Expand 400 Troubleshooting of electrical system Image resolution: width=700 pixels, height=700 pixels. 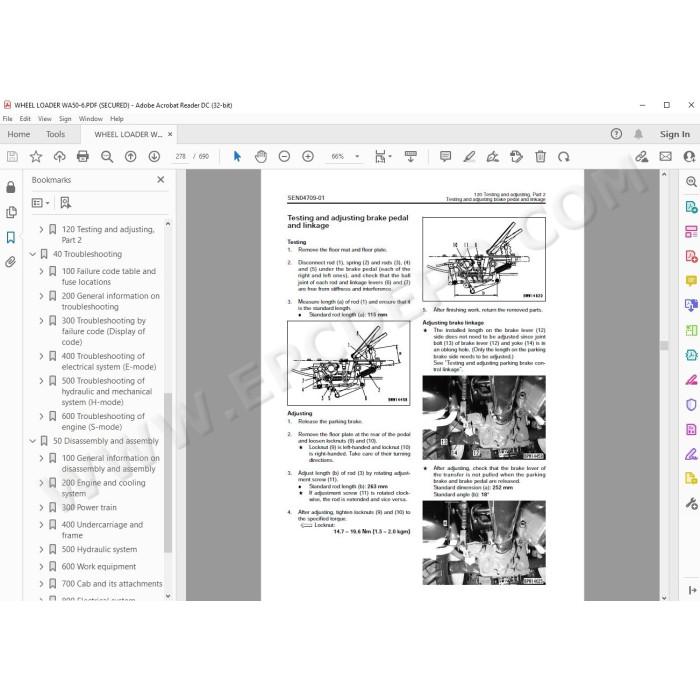41,356
